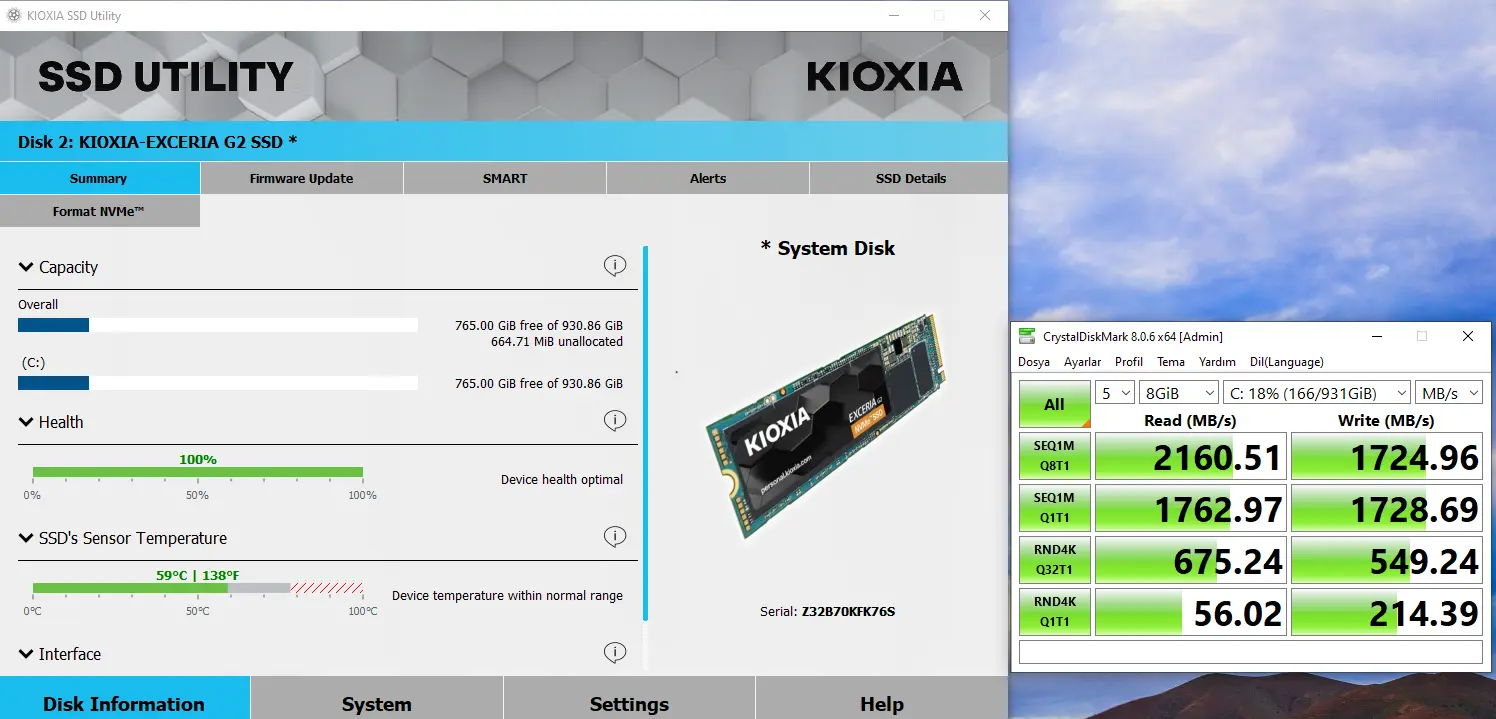
Task: Click the serial number Z32B70KFK76S
Action: (848, 611)
